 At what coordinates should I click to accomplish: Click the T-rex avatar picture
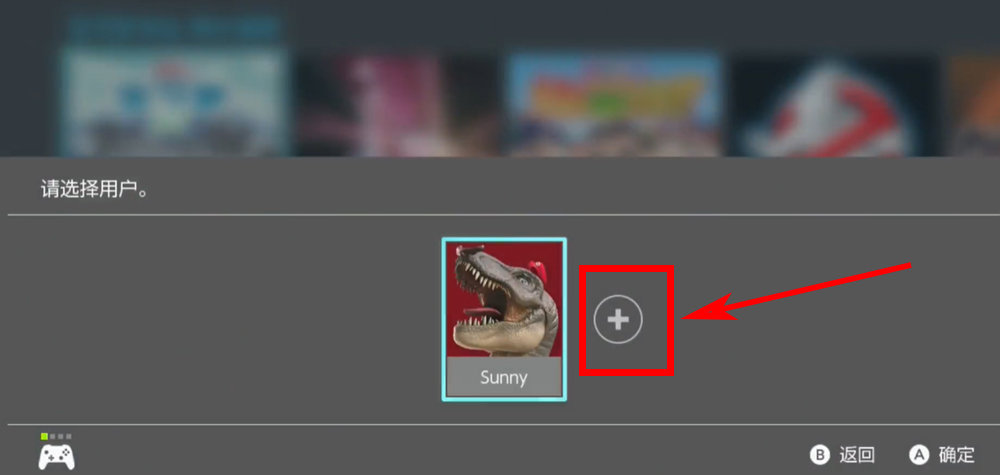pos(504,300)
